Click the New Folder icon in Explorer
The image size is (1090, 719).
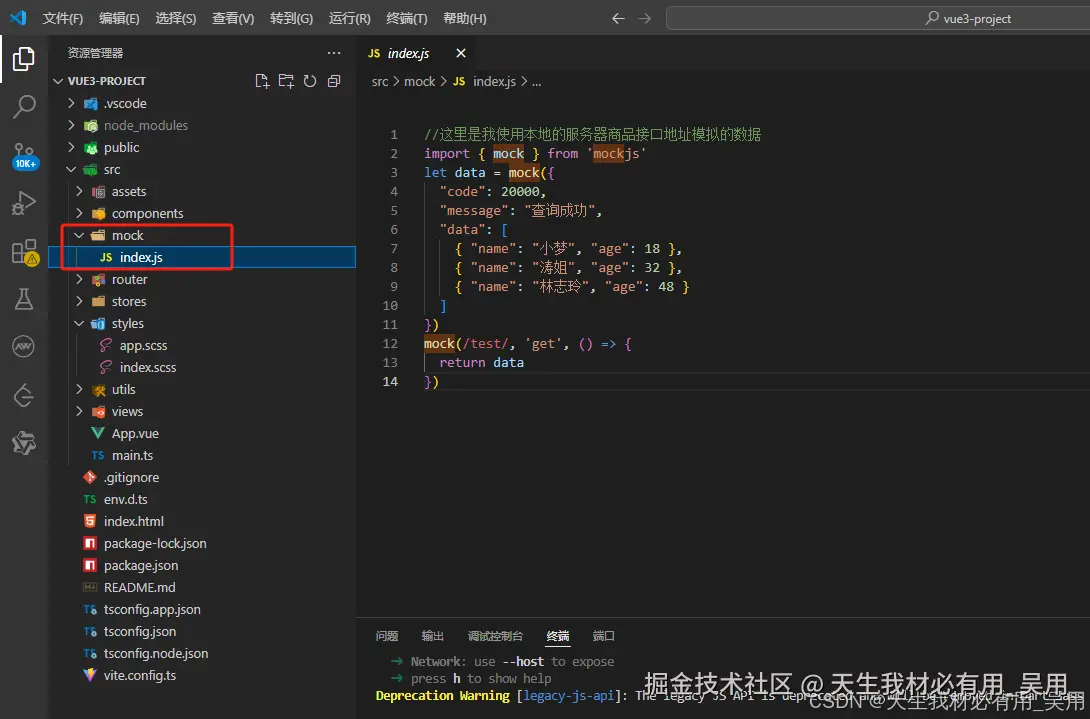285,81
